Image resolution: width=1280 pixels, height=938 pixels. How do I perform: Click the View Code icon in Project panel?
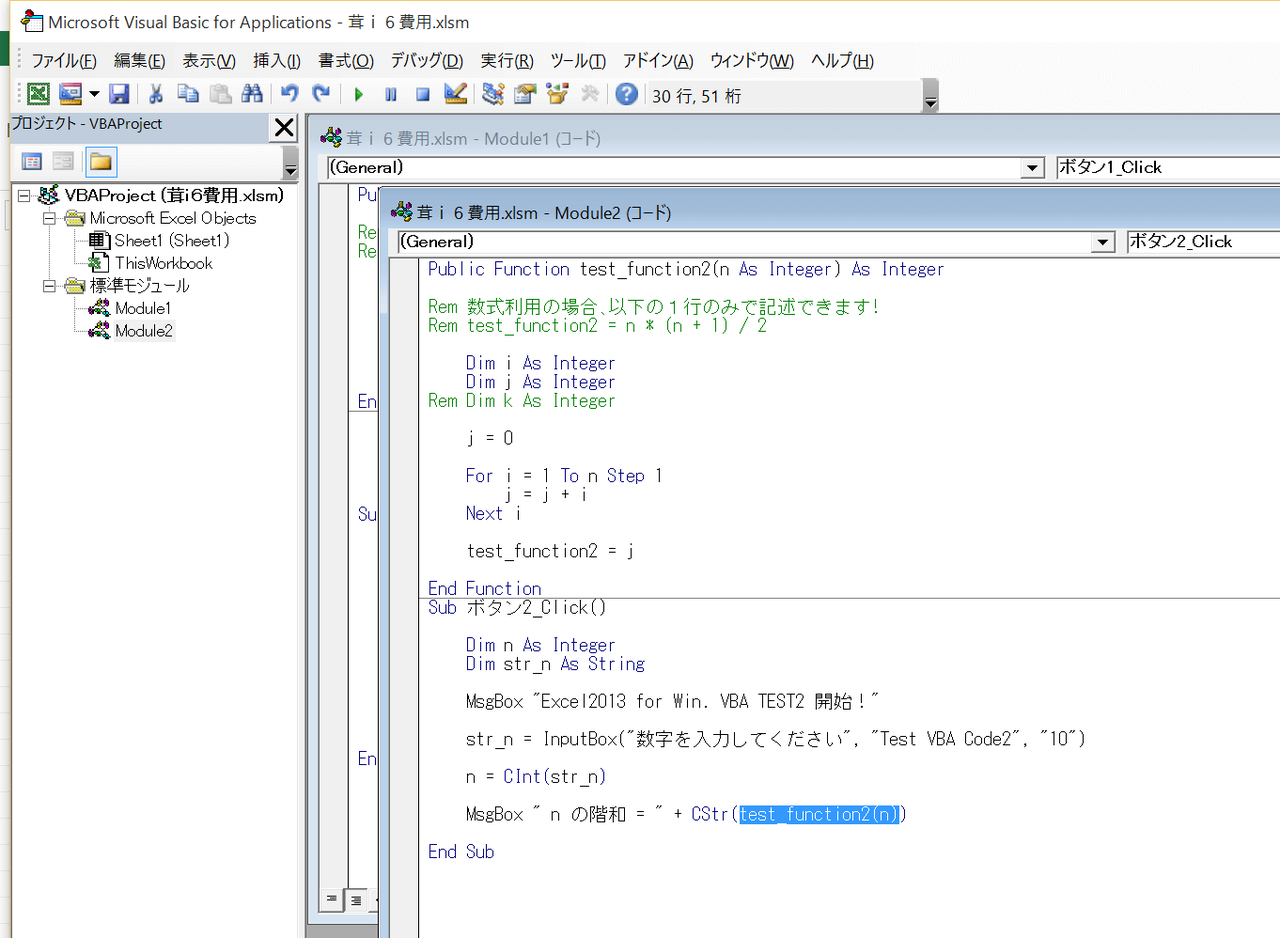(x=32, y=161)
